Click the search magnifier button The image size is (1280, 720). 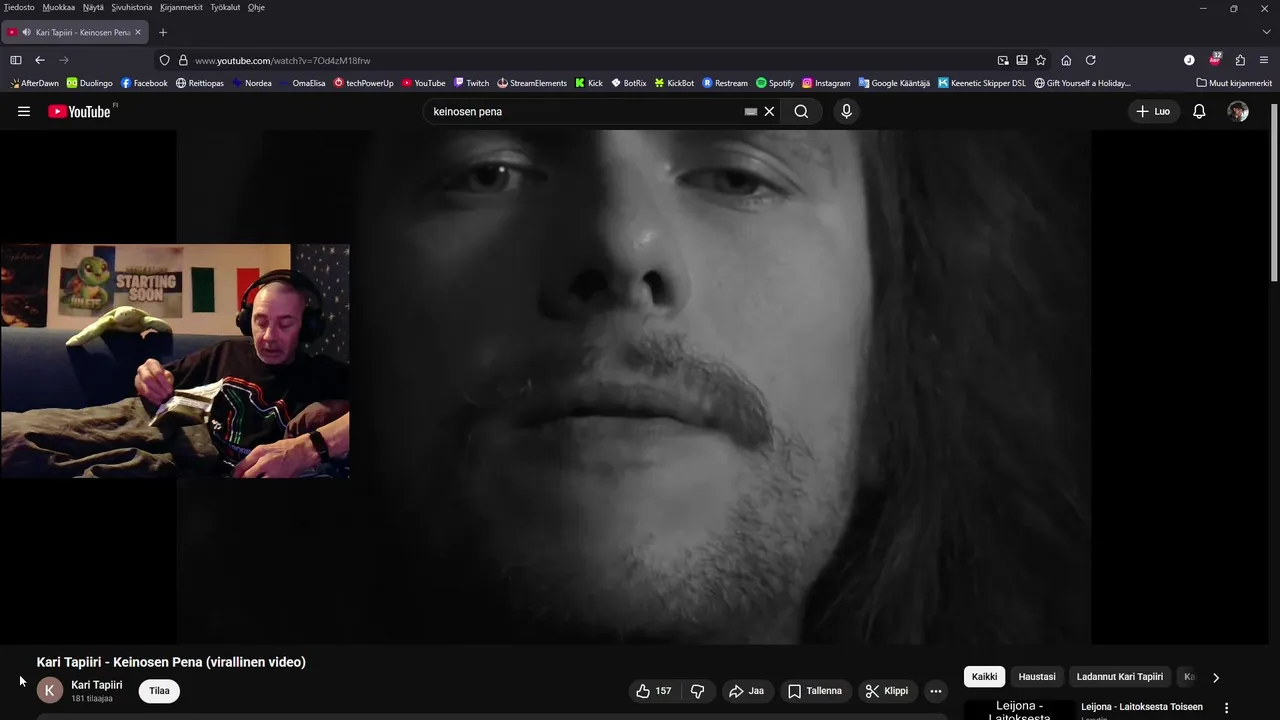coord(801,112)
